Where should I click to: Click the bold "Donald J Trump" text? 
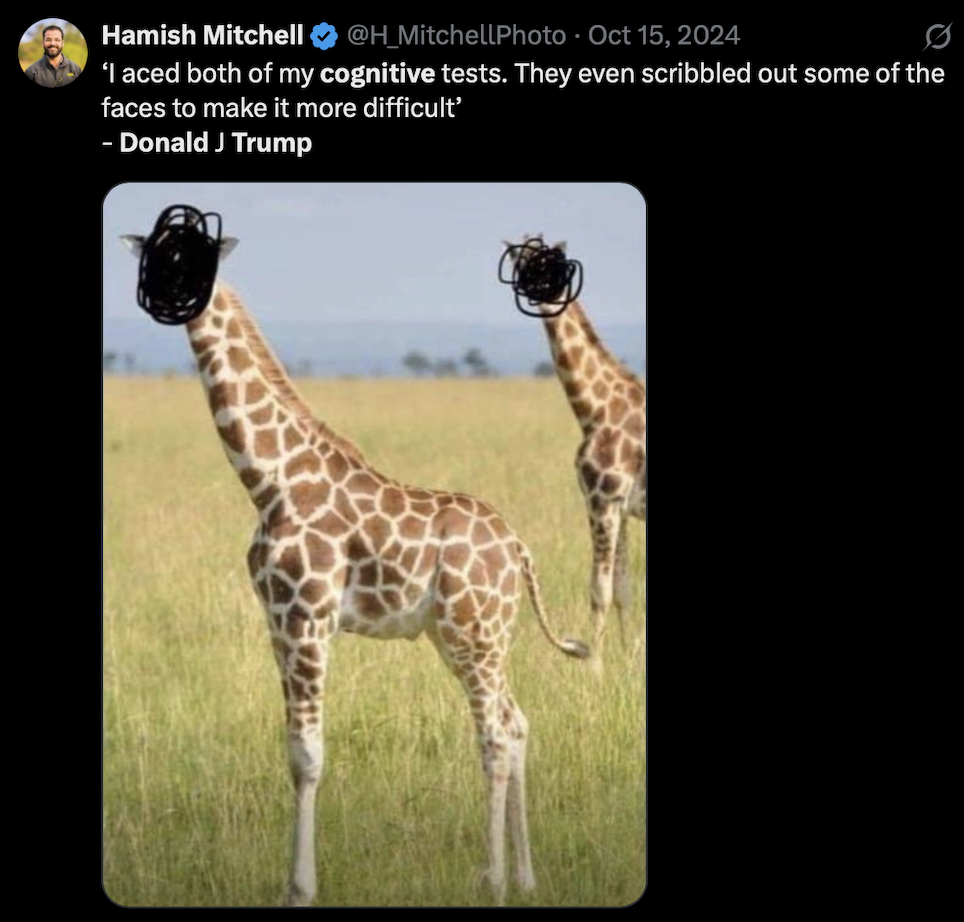click(215, 143)
